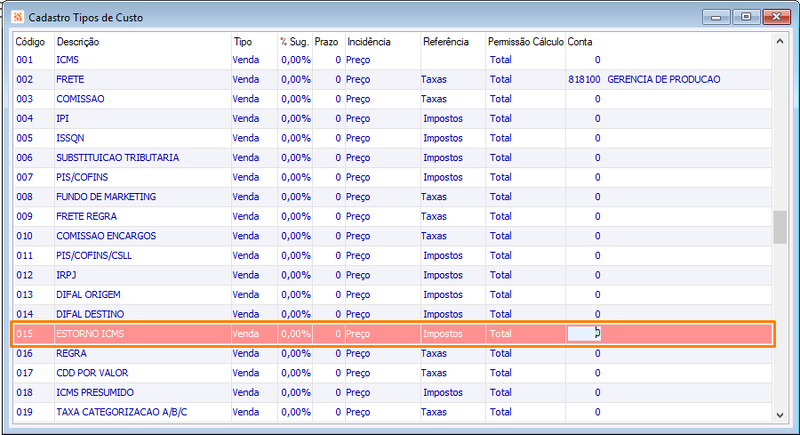
Task: Click the Código column header
Action: coord(30,42)
